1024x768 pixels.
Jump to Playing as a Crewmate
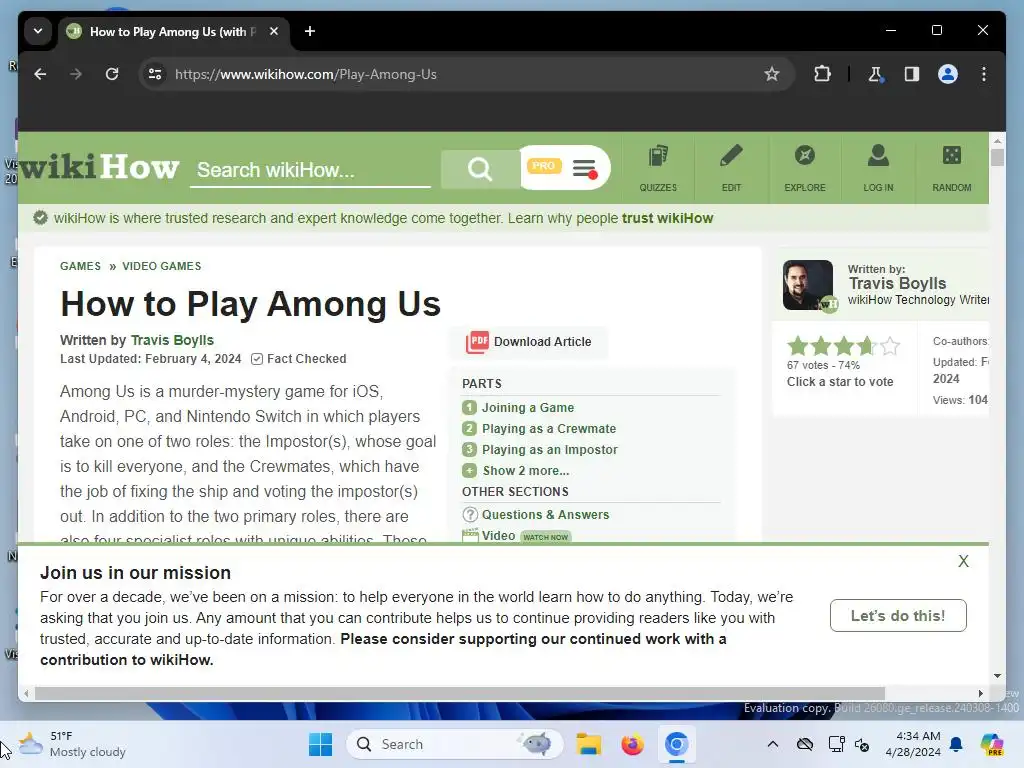tap(549, 428)
